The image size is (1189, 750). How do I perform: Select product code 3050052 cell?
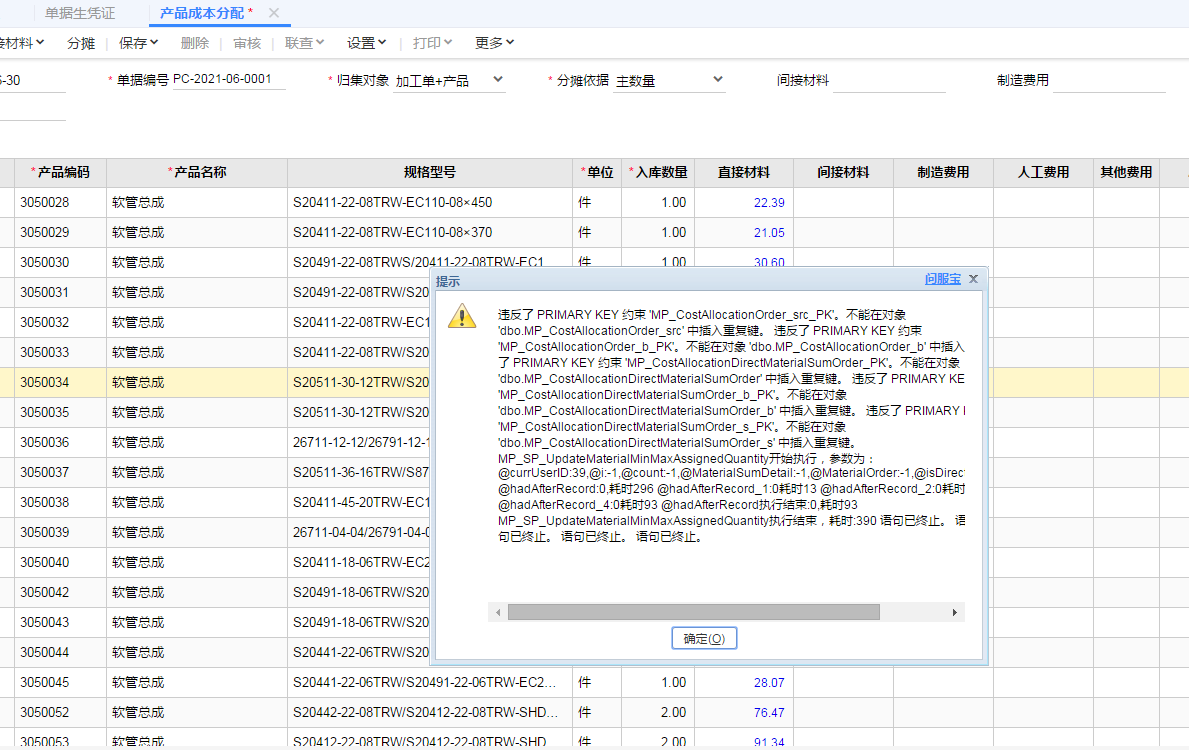point(60,713)
